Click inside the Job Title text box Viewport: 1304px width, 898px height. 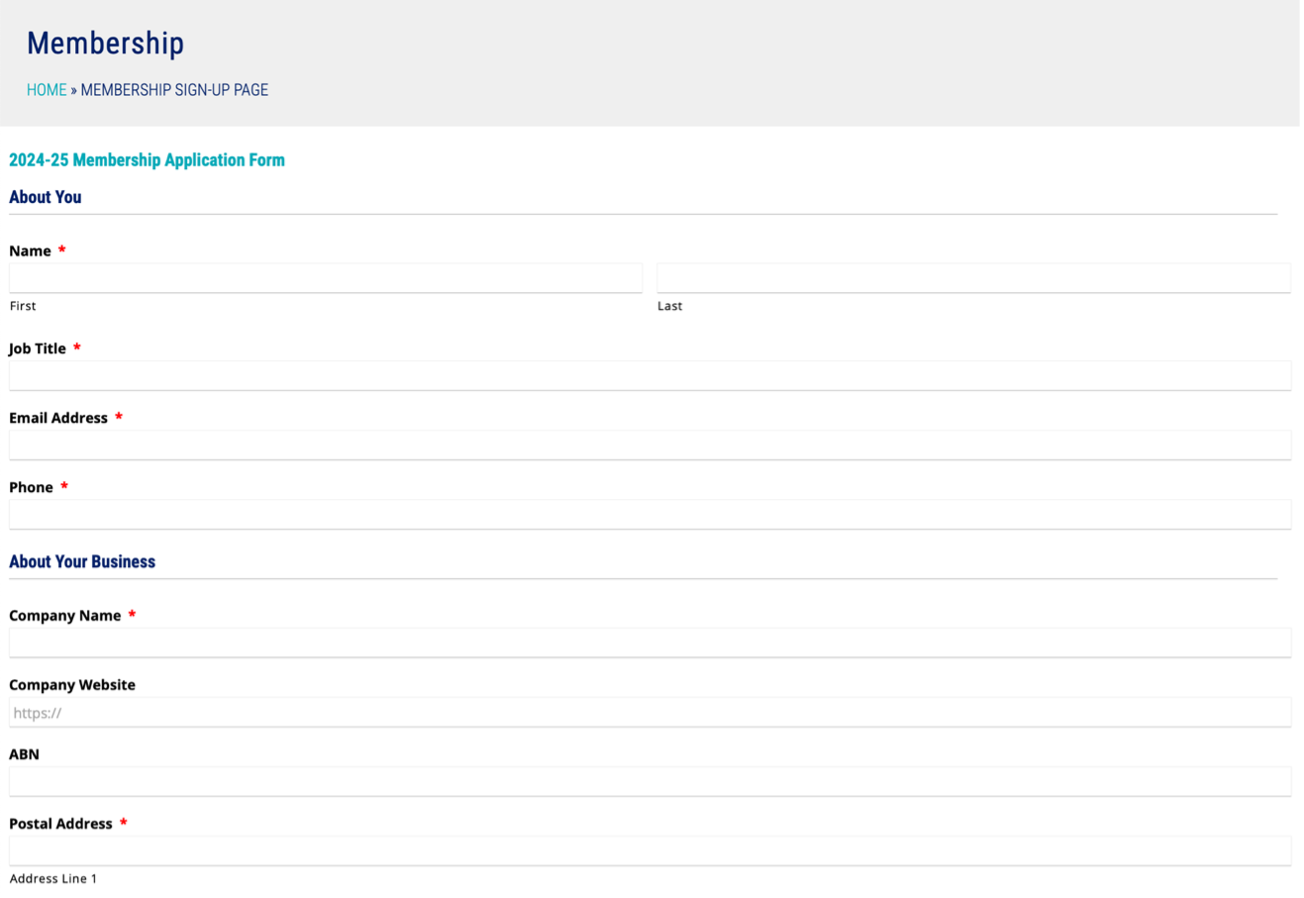[x=650, y=376]
